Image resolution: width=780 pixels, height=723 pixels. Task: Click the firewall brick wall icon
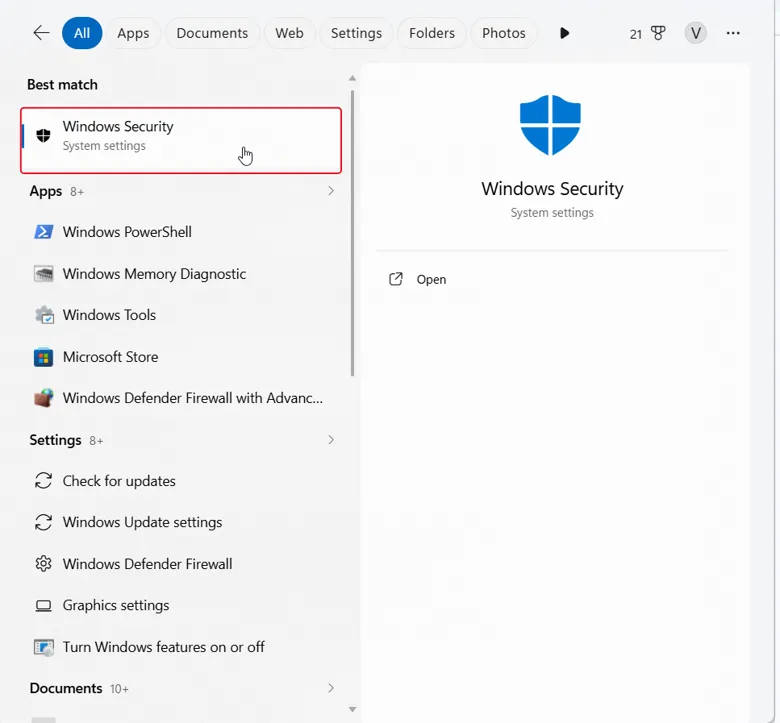pyautogui.click(x=43, y=398)
